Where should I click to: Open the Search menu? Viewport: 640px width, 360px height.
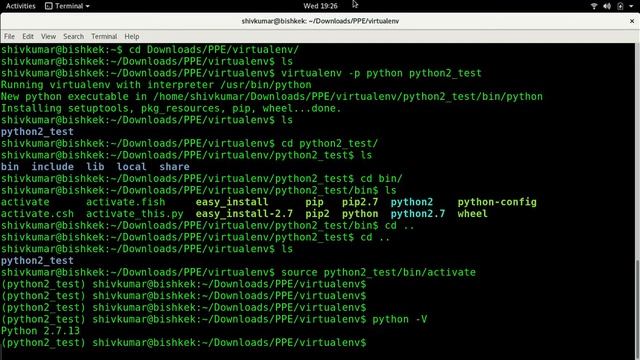point(73,36)
